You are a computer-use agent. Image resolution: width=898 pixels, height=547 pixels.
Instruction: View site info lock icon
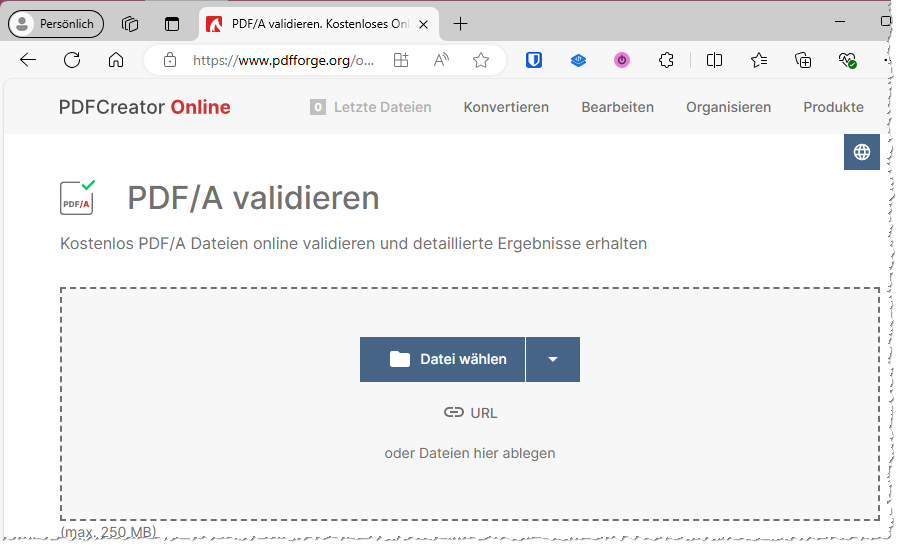[170, 60]
